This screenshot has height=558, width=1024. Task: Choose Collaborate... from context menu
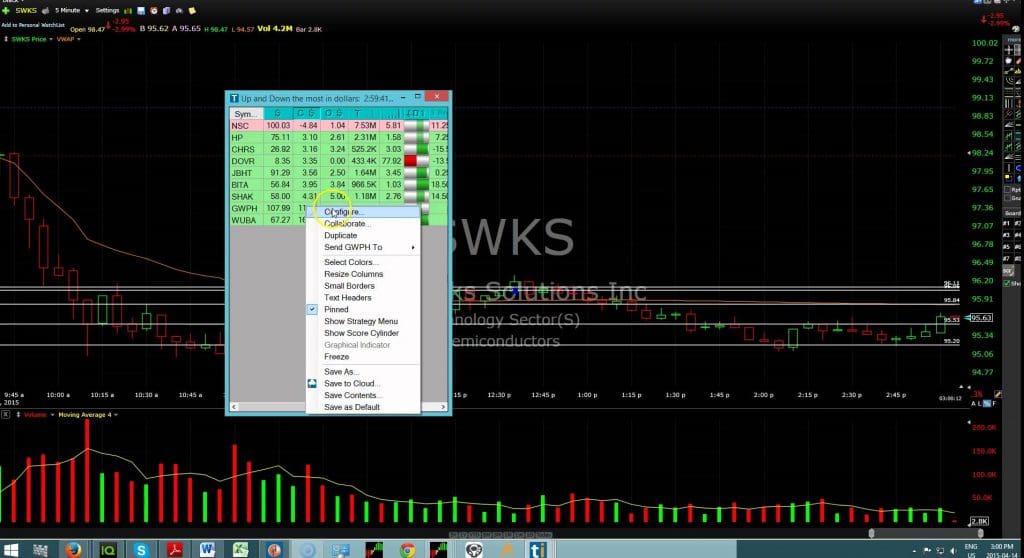pos(363,223)
